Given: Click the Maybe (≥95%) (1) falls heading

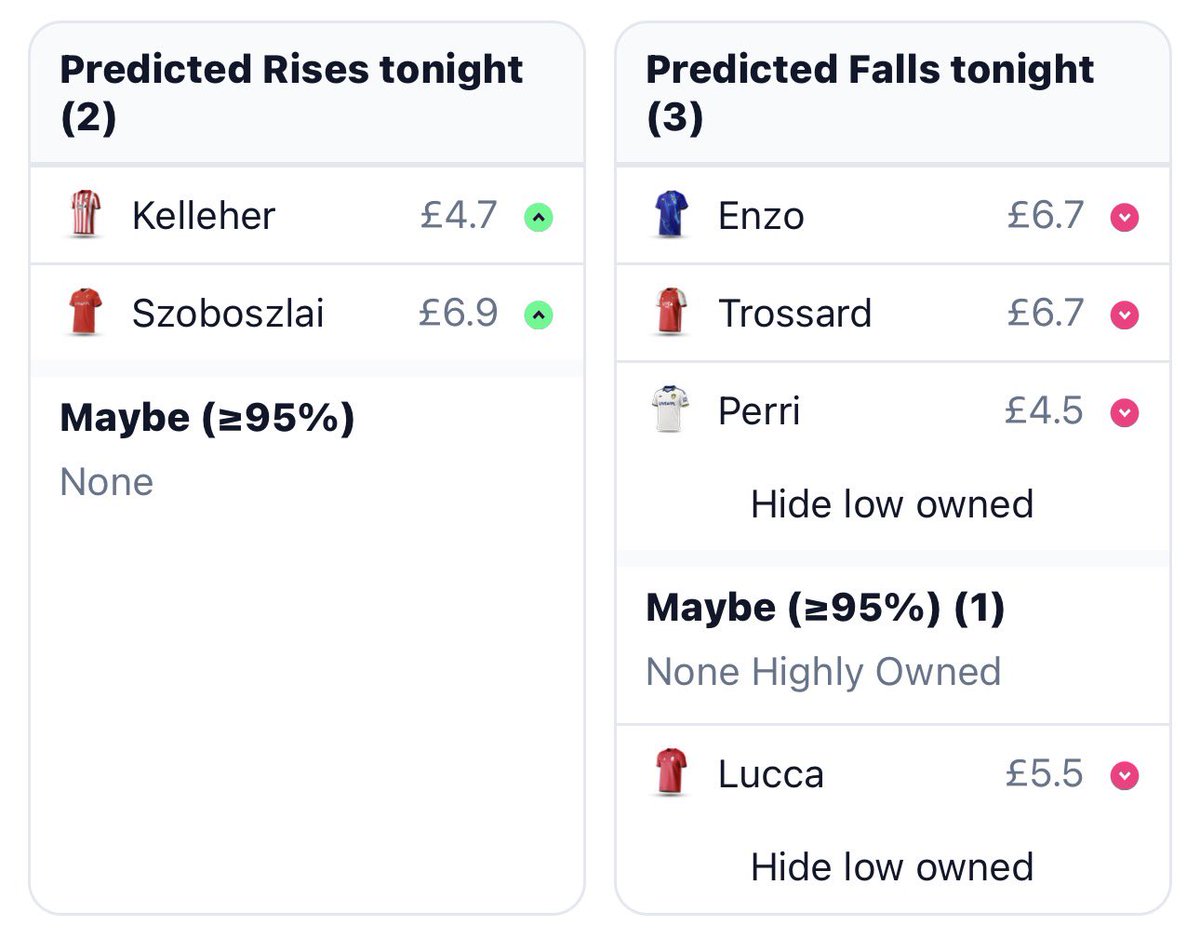Looking at the screenshot, I should [x=825, y=608].
